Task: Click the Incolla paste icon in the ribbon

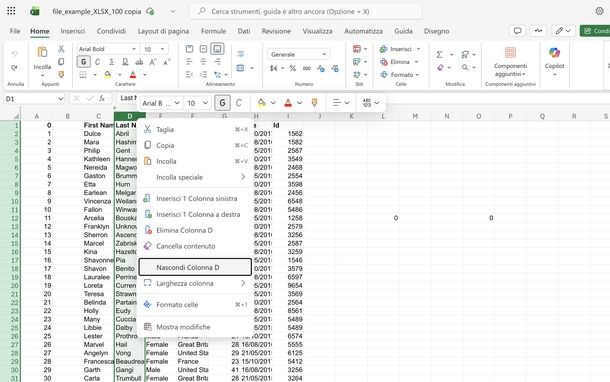Action: click(42, 53)
